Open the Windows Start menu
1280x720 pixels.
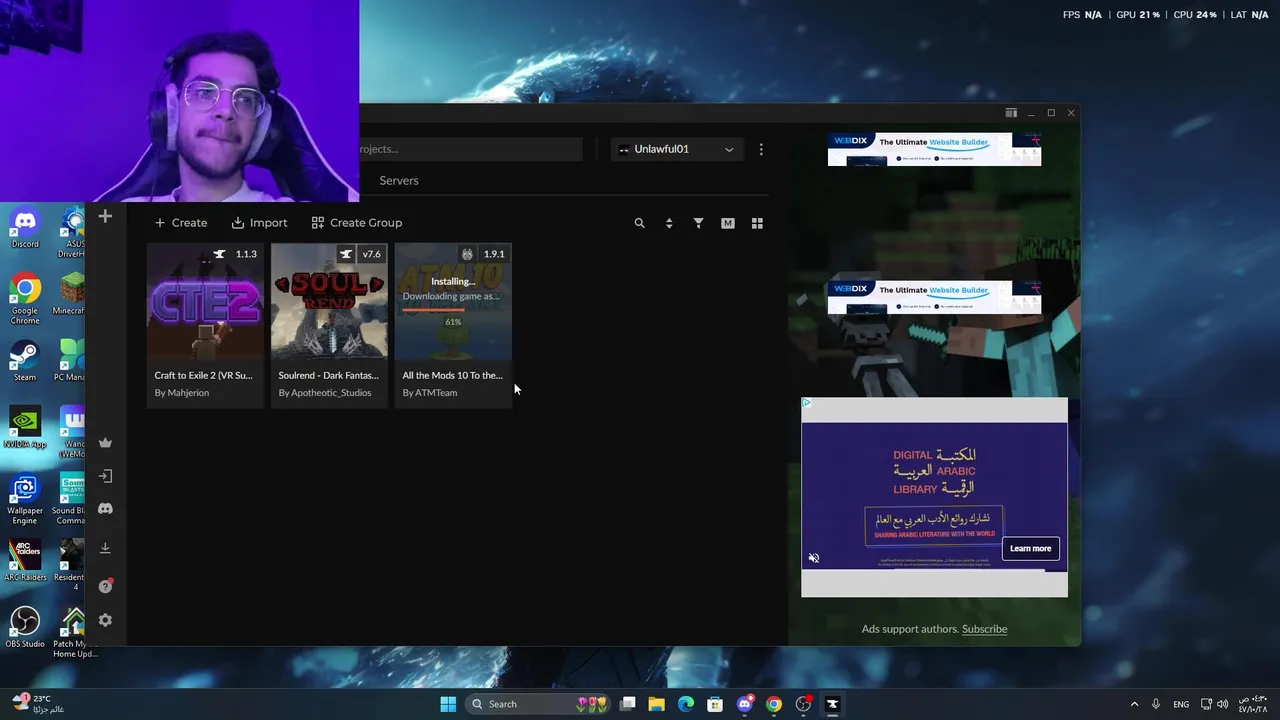pos(448,704)
